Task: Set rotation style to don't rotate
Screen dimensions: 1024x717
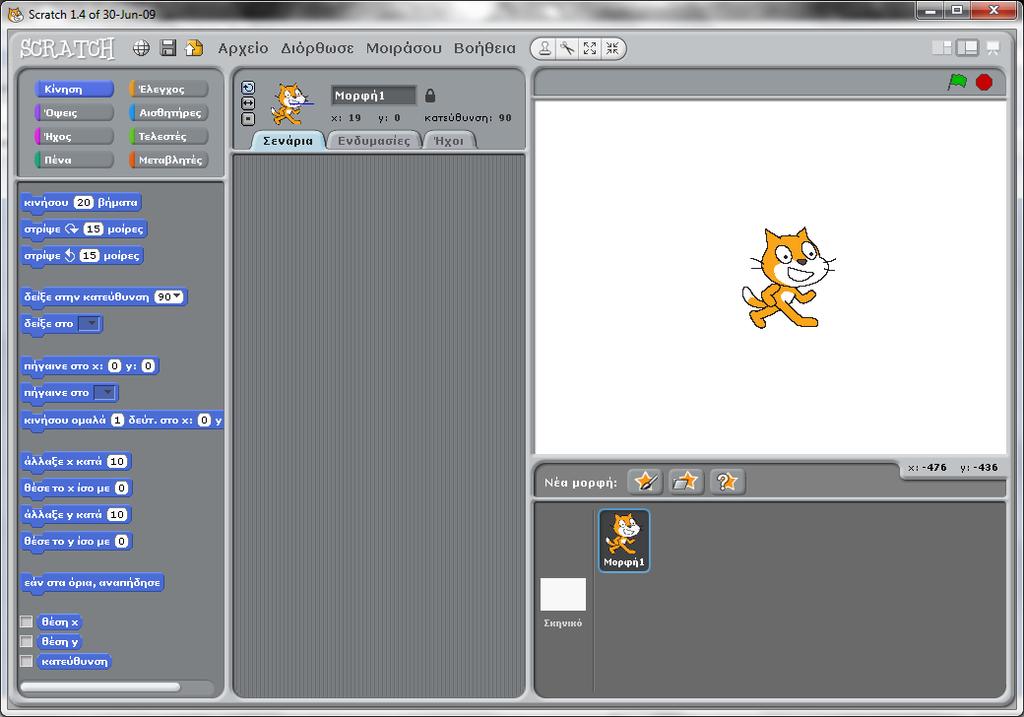Action: (248, 119)
